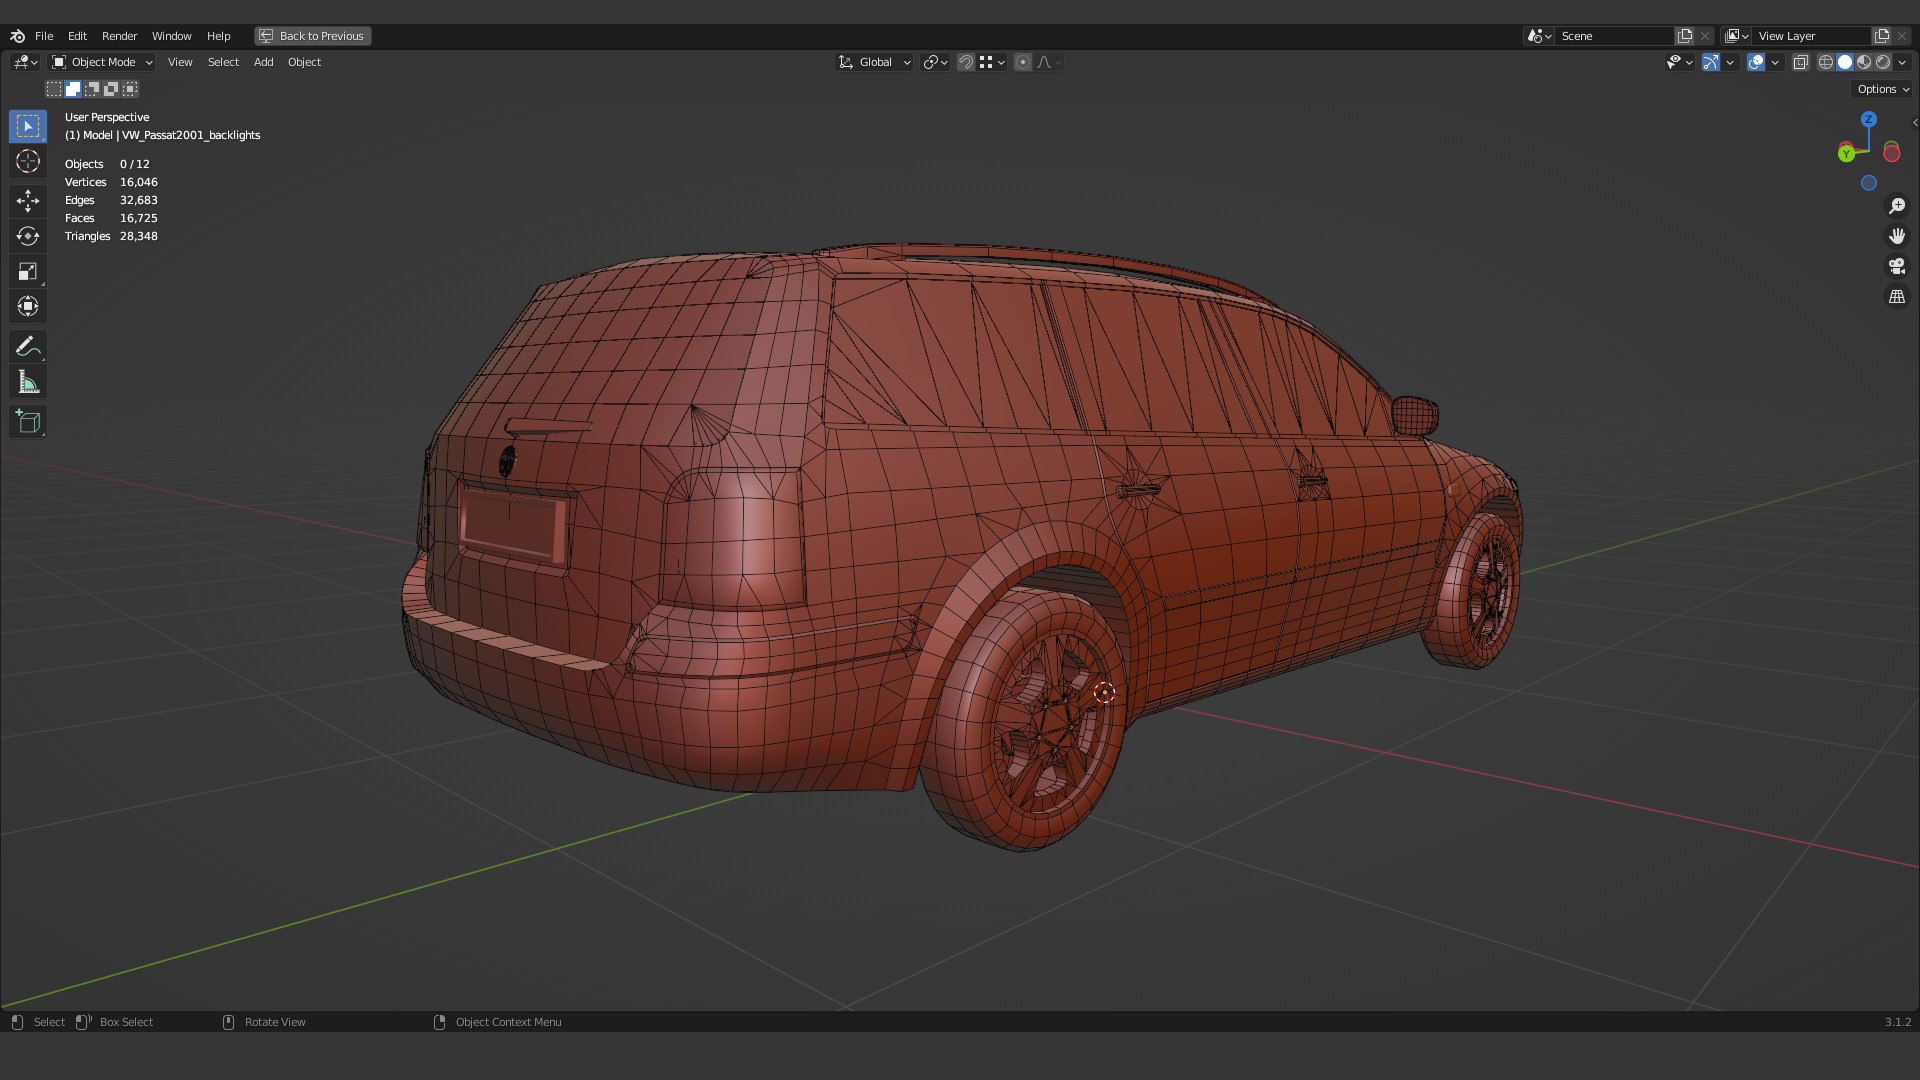Open the Edit menu

coord(77,36)
